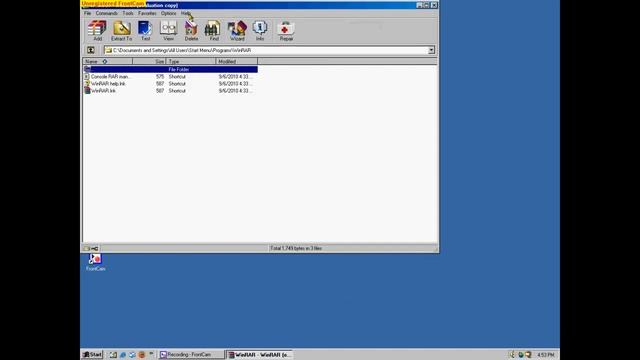Screen dimensions: 640x360
Task: Click the Start button on taskbar
Action: [x=93, y=355]
